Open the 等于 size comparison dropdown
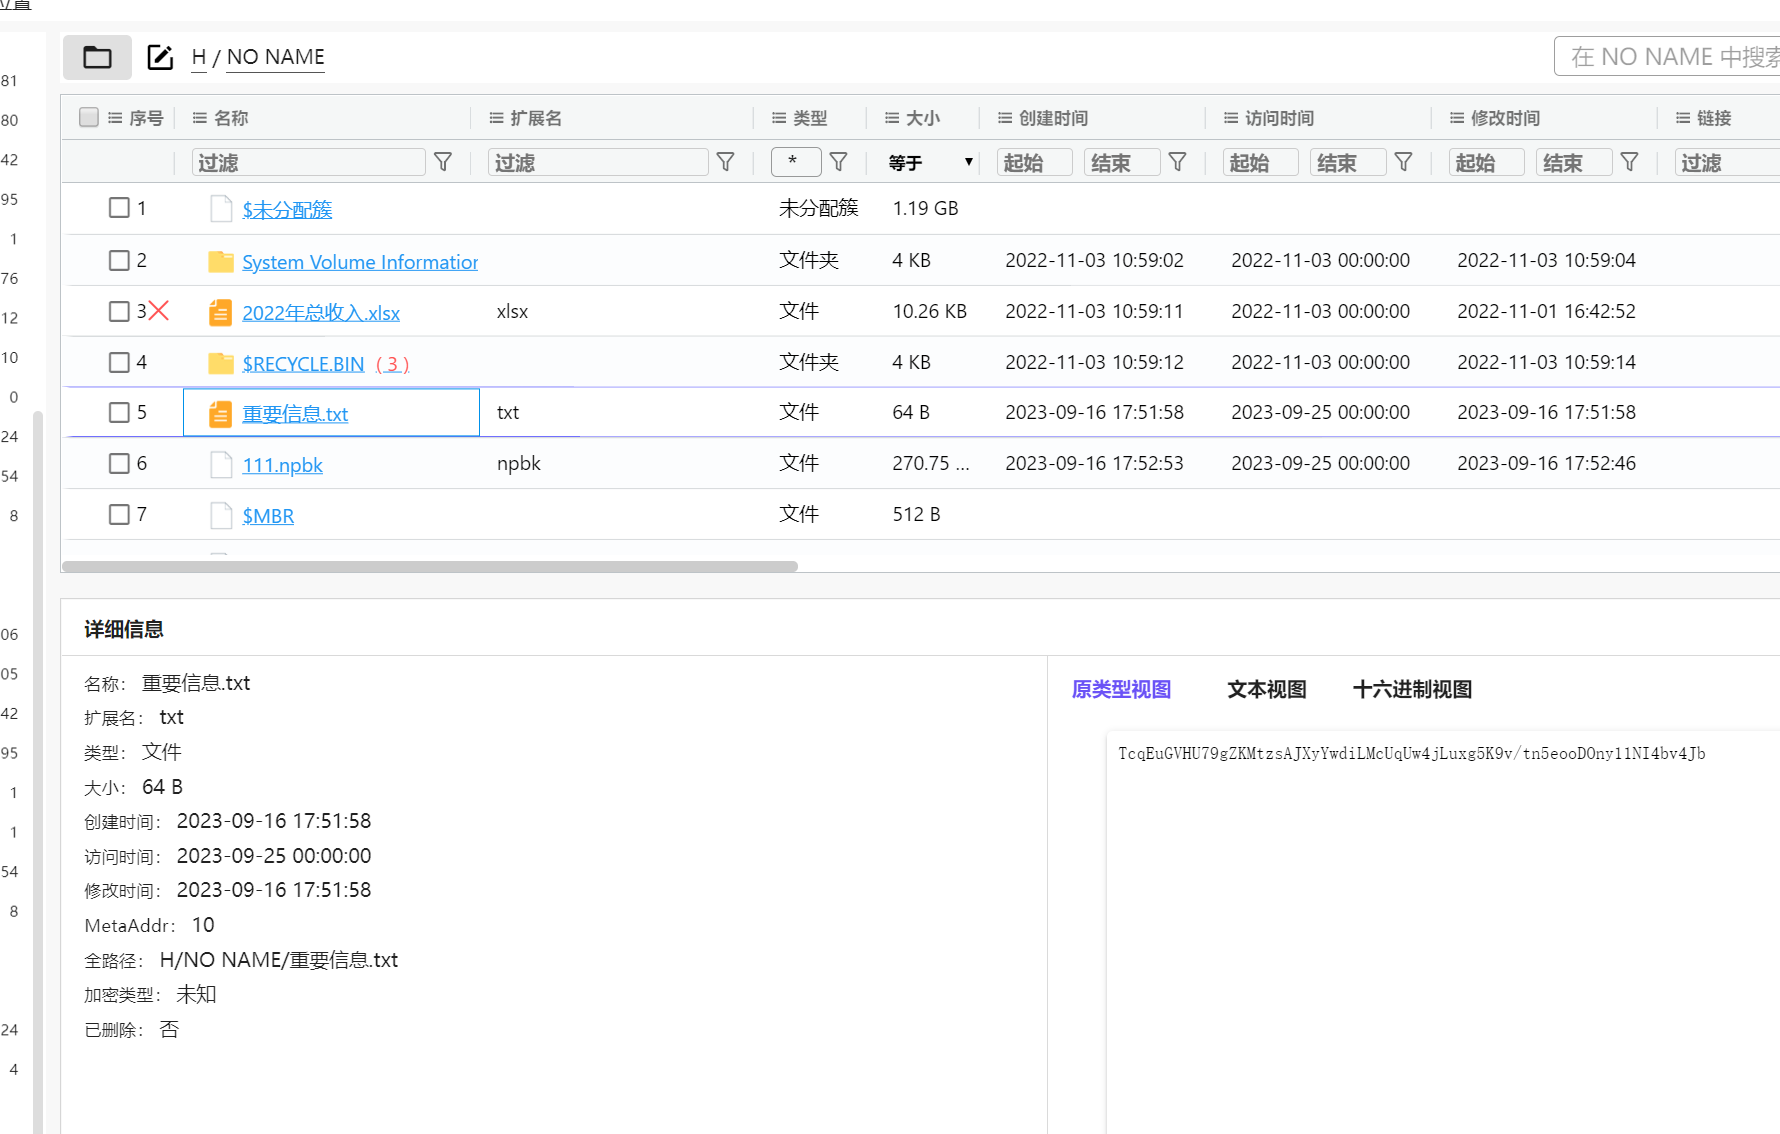The image size is (1780, 1134). pos(930,162)
